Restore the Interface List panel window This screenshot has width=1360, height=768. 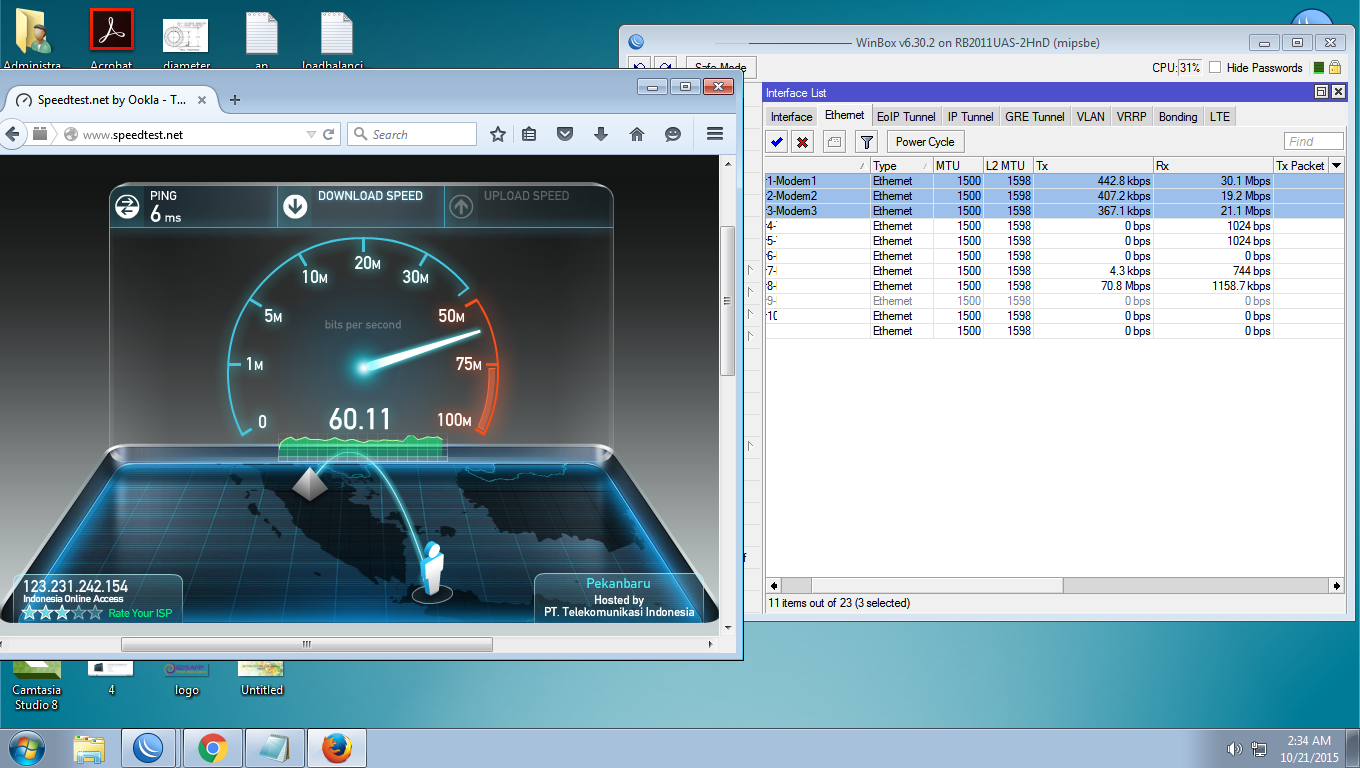point(1321,92)
